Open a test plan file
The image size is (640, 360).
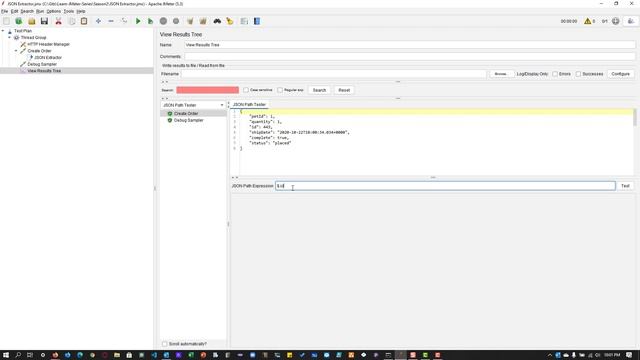tap(32, 21)
